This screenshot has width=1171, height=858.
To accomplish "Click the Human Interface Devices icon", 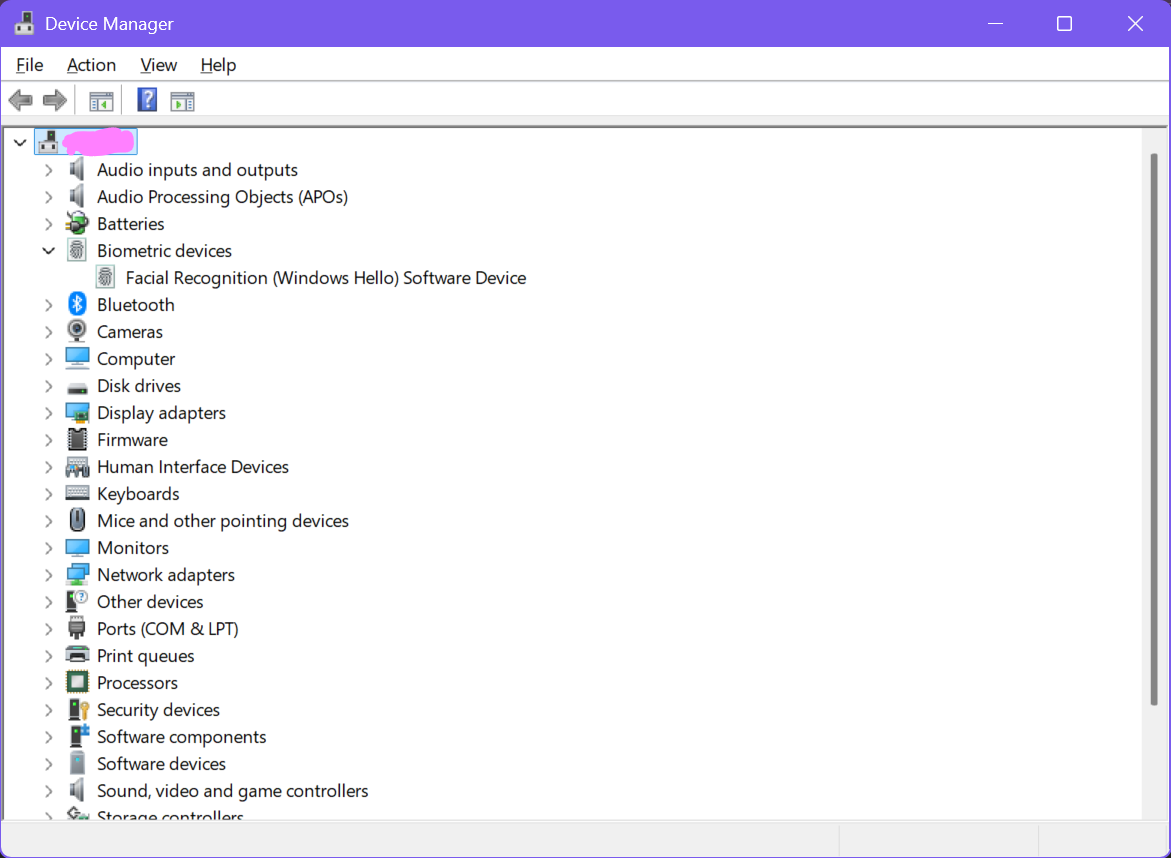I will (77, 467).
